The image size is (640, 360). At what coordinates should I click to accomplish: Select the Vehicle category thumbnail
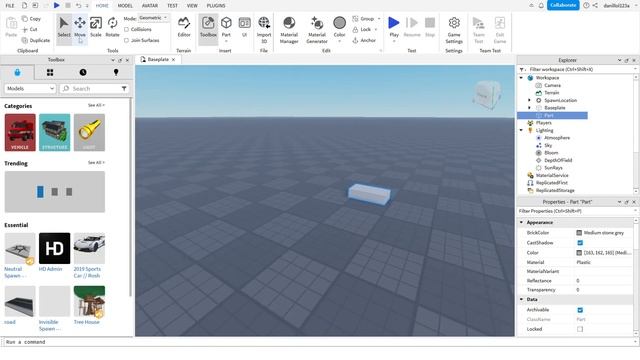(20, 132)
